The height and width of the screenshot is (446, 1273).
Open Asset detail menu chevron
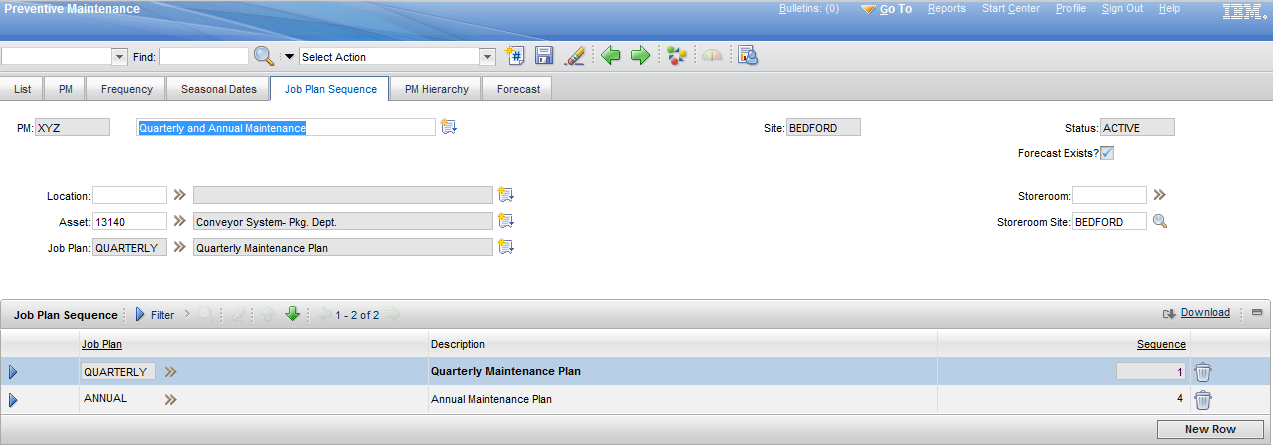click(x=180, y=221)
